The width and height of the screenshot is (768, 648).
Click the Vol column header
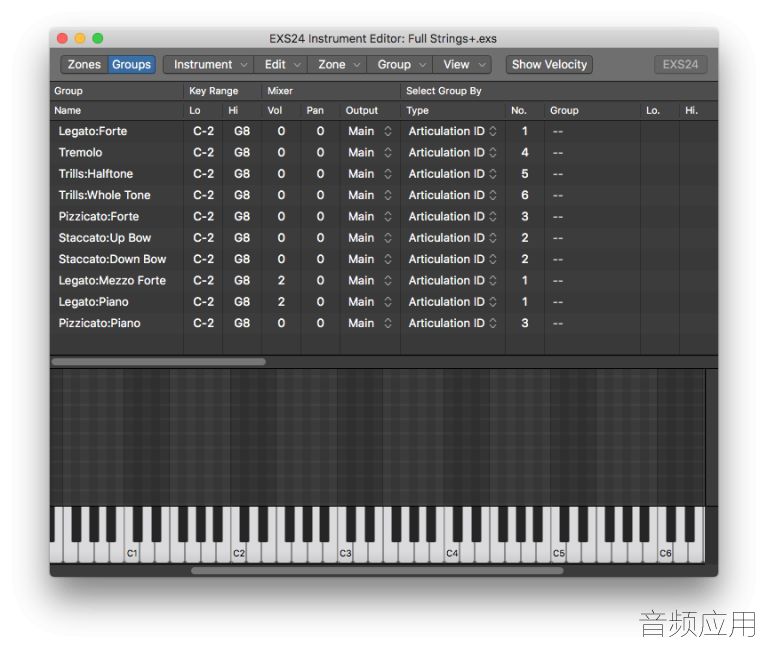coord(275,111)
